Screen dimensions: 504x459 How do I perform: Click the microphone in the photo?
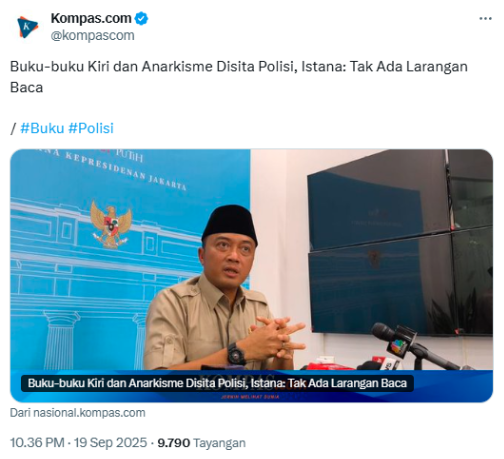(413, 345)
